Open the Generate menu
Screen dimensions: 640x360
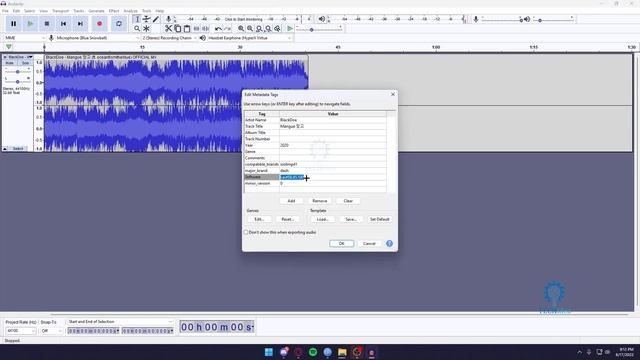point(96,11)
